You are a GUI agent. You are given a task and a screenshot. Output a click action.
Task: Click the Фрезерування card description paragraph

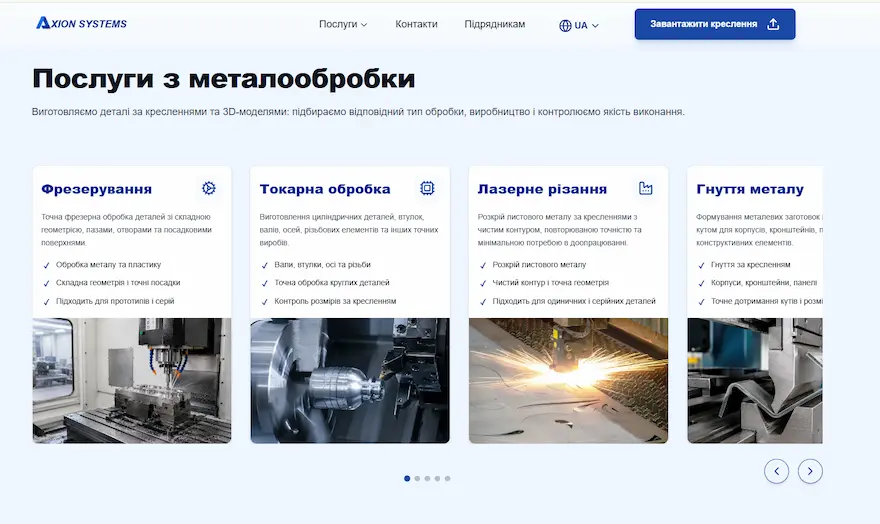click(126, 229)
